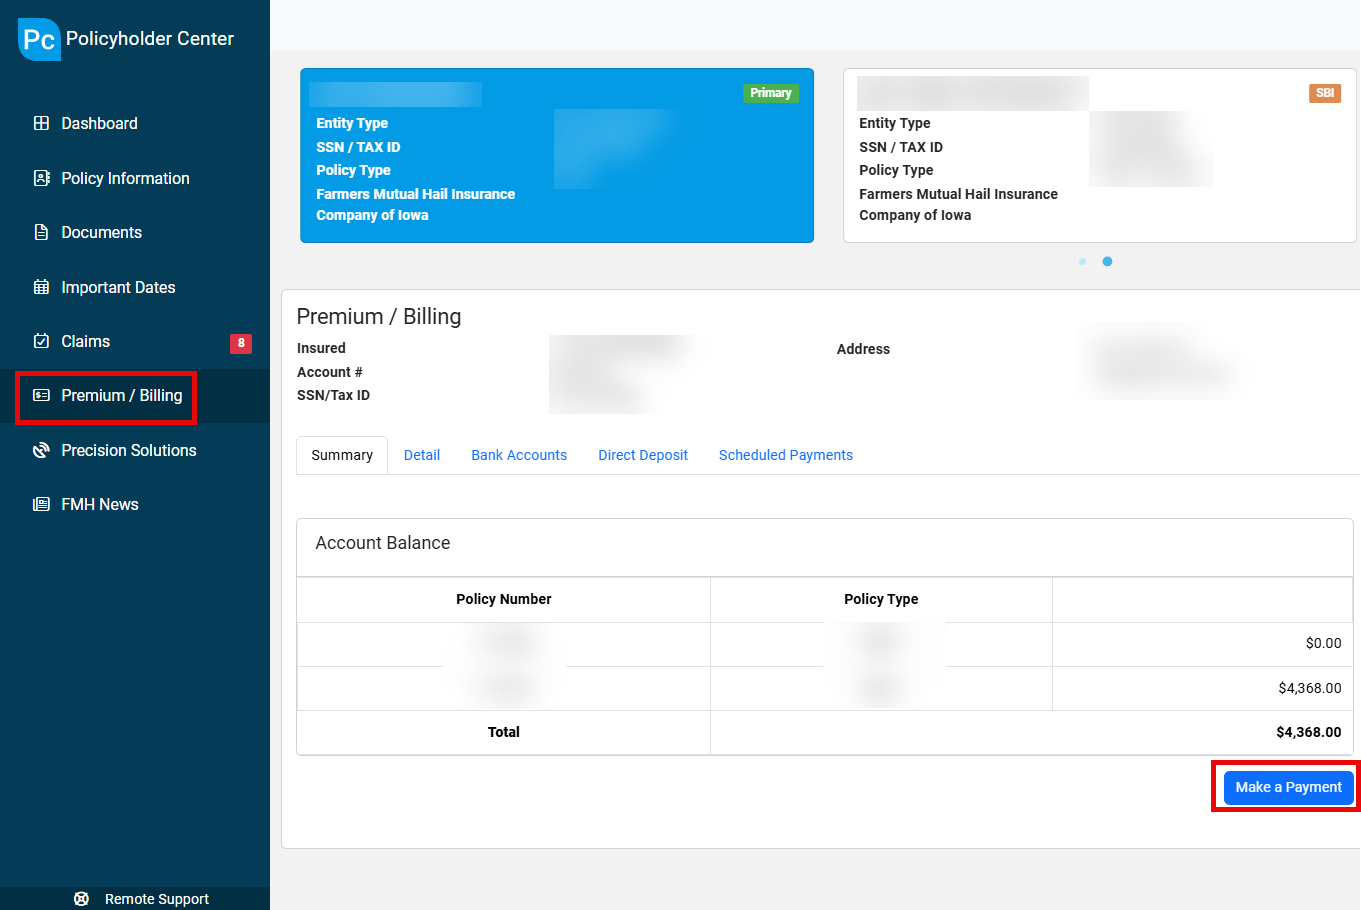
Task: Open Dashboard via its grid icon
Action: pos(41,123)
